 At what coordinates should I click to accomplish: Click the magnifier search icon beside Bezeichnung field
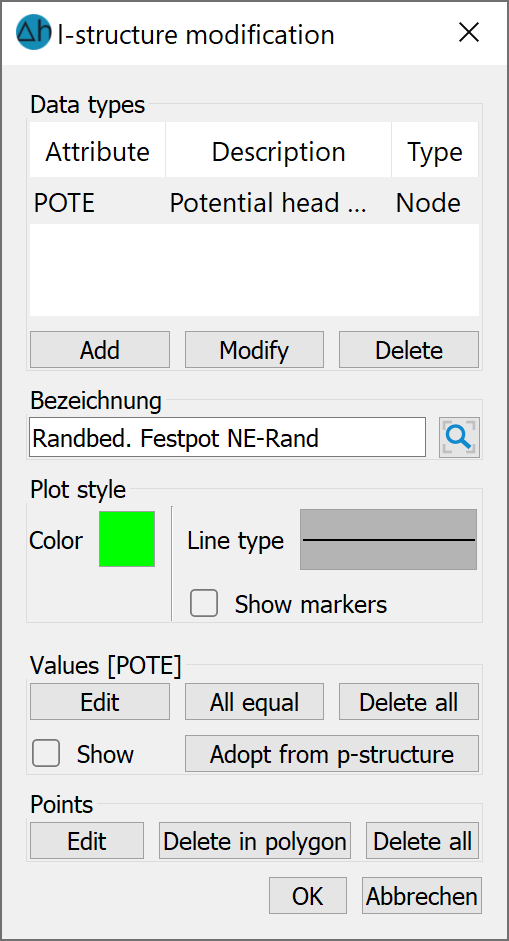(x=459, y=437)
